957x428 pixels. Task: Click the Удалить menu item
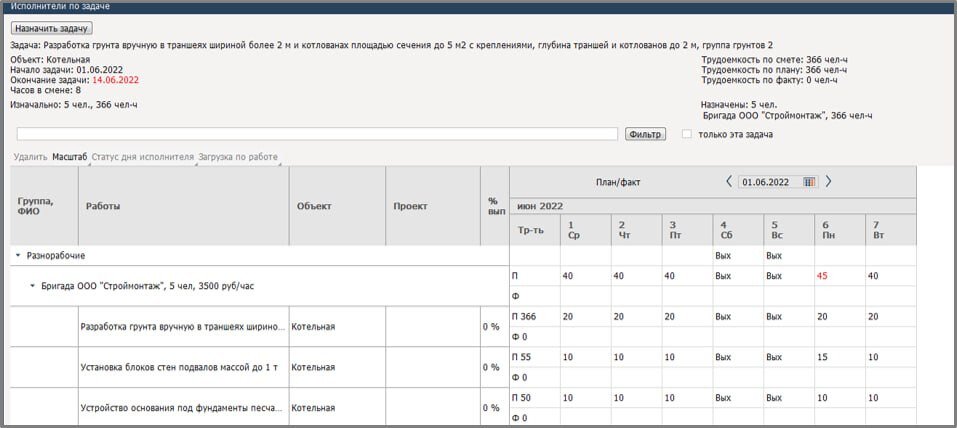(x=31, y=157)
